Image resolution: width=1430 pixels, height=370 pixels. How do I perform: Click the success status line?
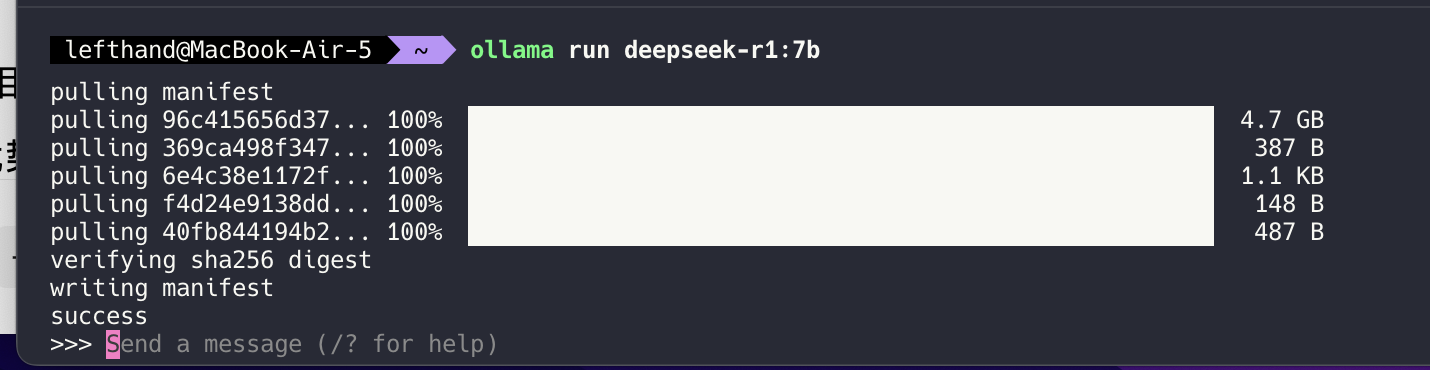99,317
